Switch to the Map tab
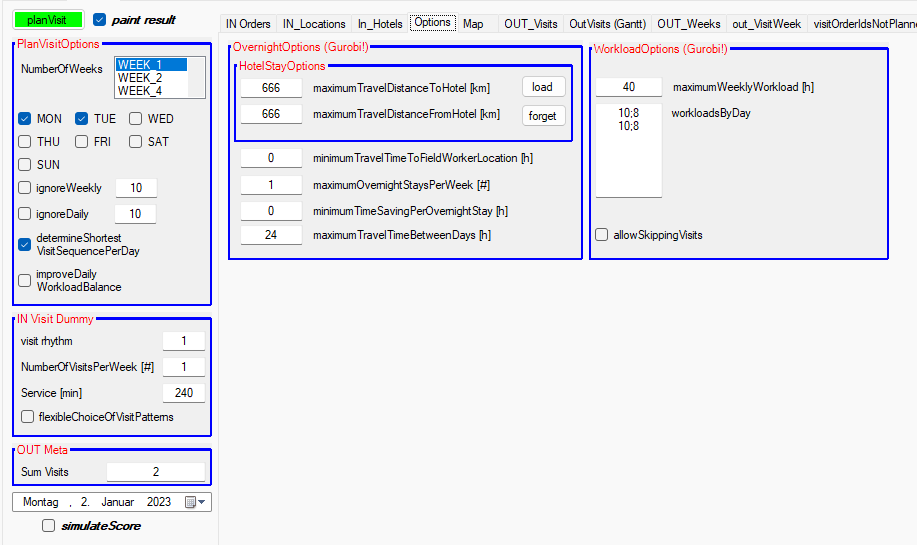 (473, 24)
